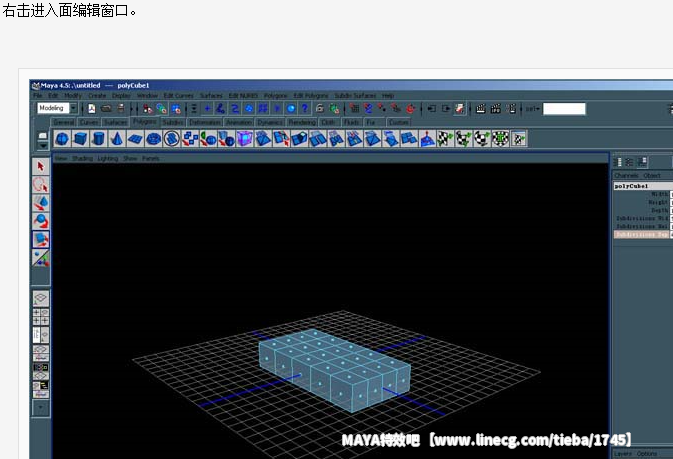Switch to four-view panel layout
673x459 pixels.
point(41,316)
